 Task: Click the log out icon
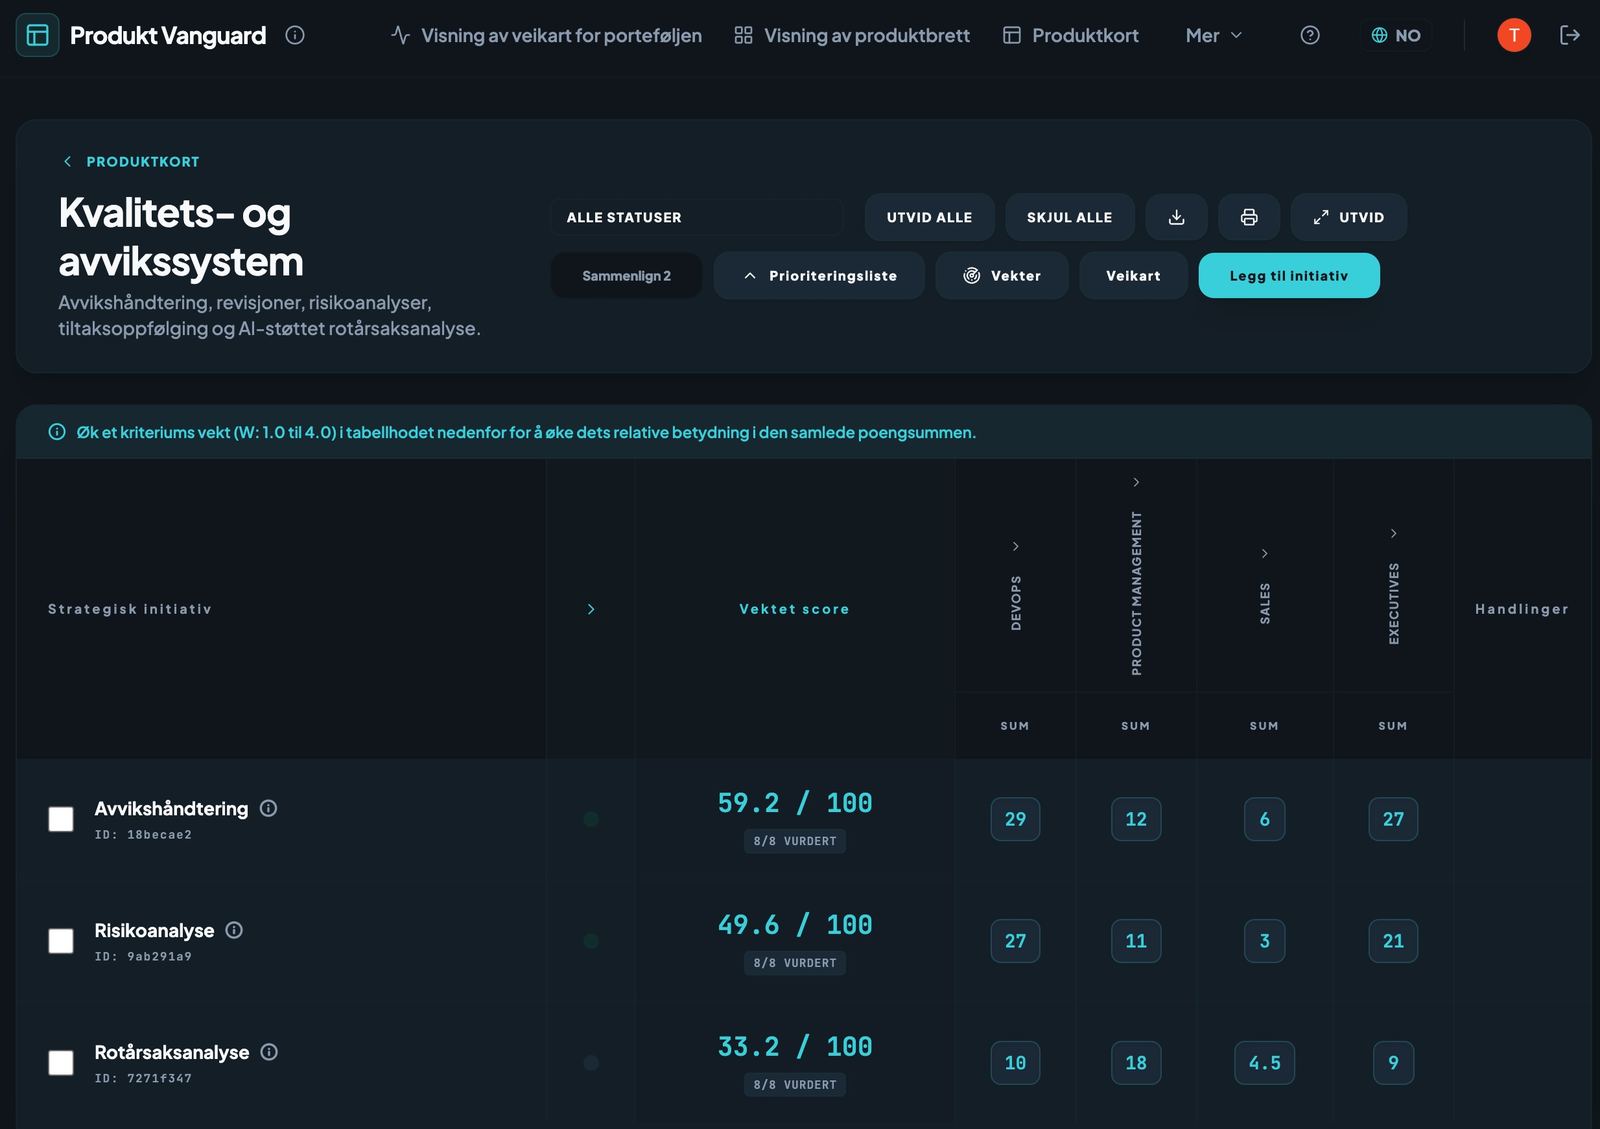[x=1570, y=35]
